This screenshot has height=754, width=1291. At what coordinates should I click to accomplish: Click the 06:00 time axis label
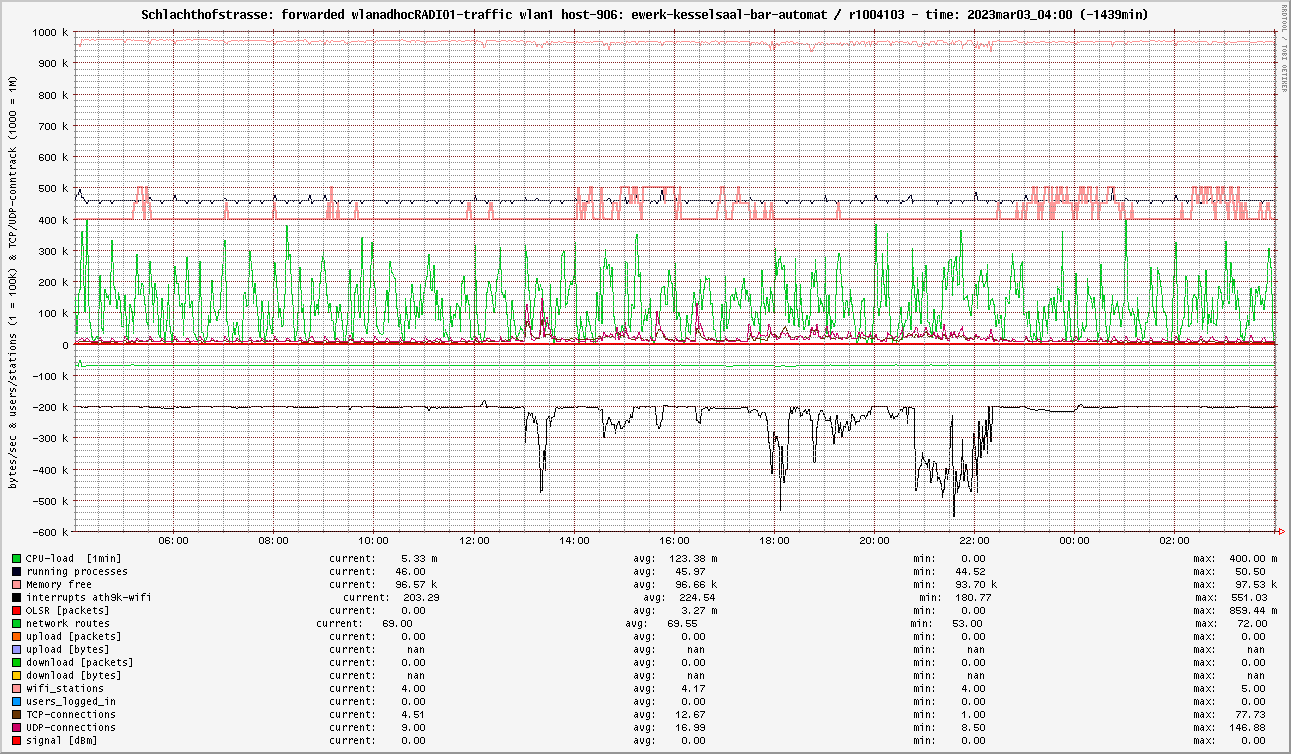(x=173, y=541)
